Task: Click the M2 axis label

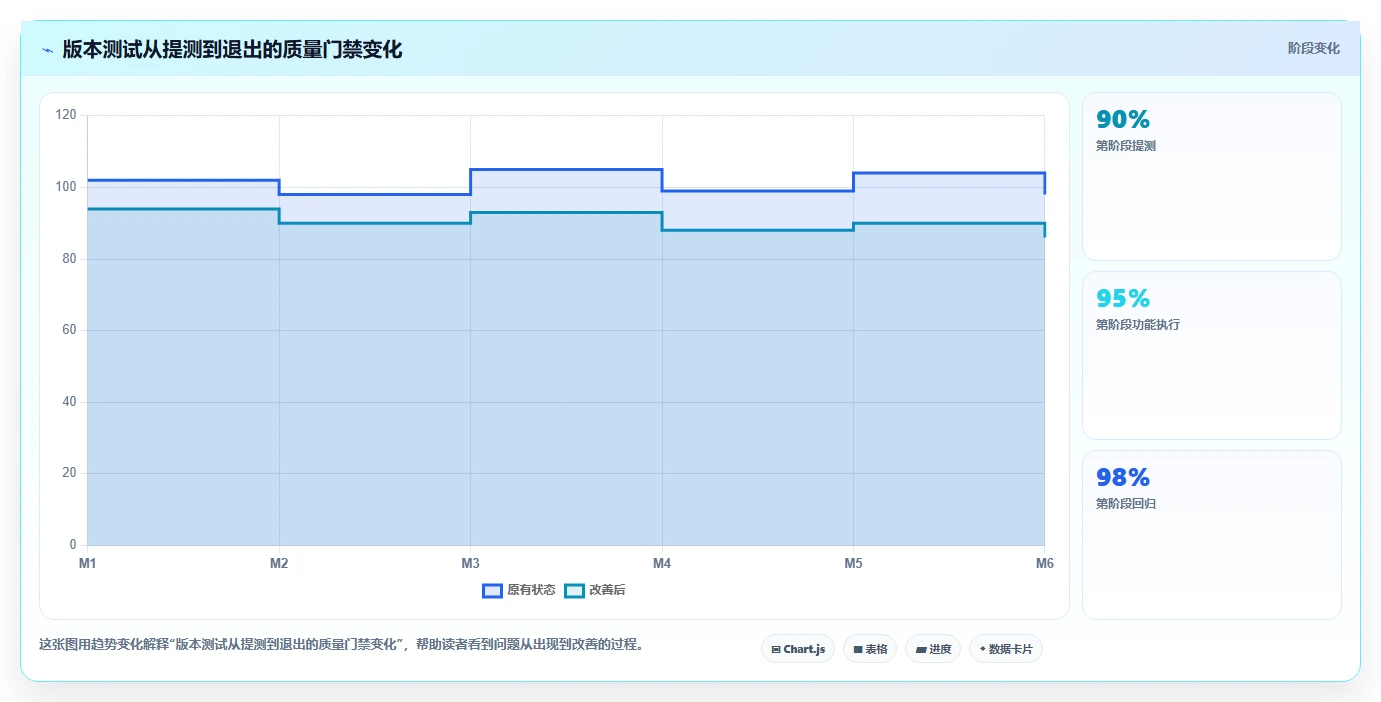Action: [279, 564]
